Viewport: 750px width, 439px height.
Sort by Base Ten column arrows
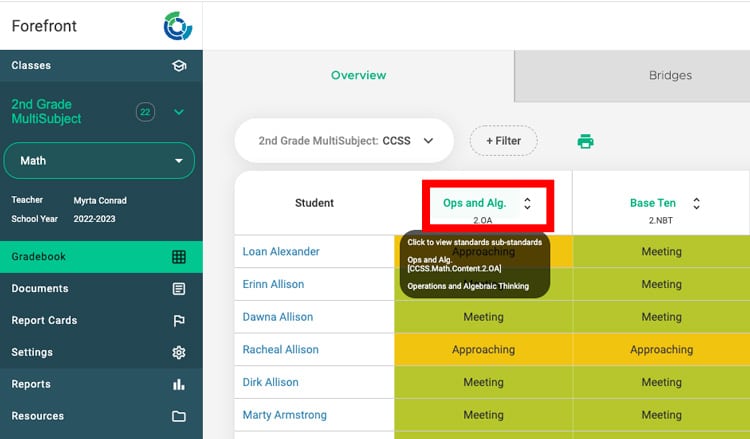[696, 204]
